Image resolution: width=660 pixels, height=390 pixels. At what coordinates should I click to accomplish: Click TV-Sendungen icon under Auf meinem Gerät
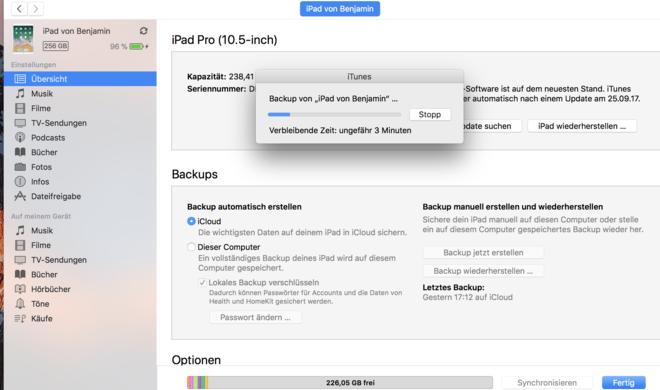point(20,260)
